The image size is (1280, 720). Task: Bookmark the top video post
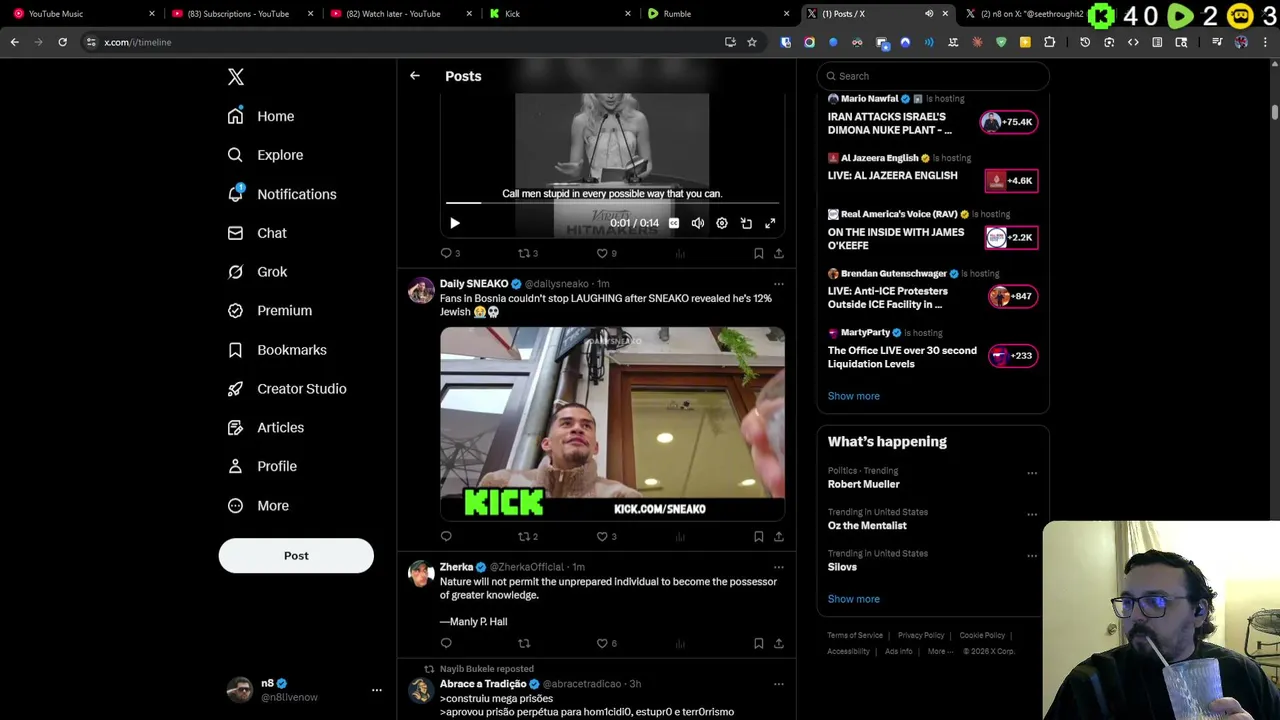point(759,253)
